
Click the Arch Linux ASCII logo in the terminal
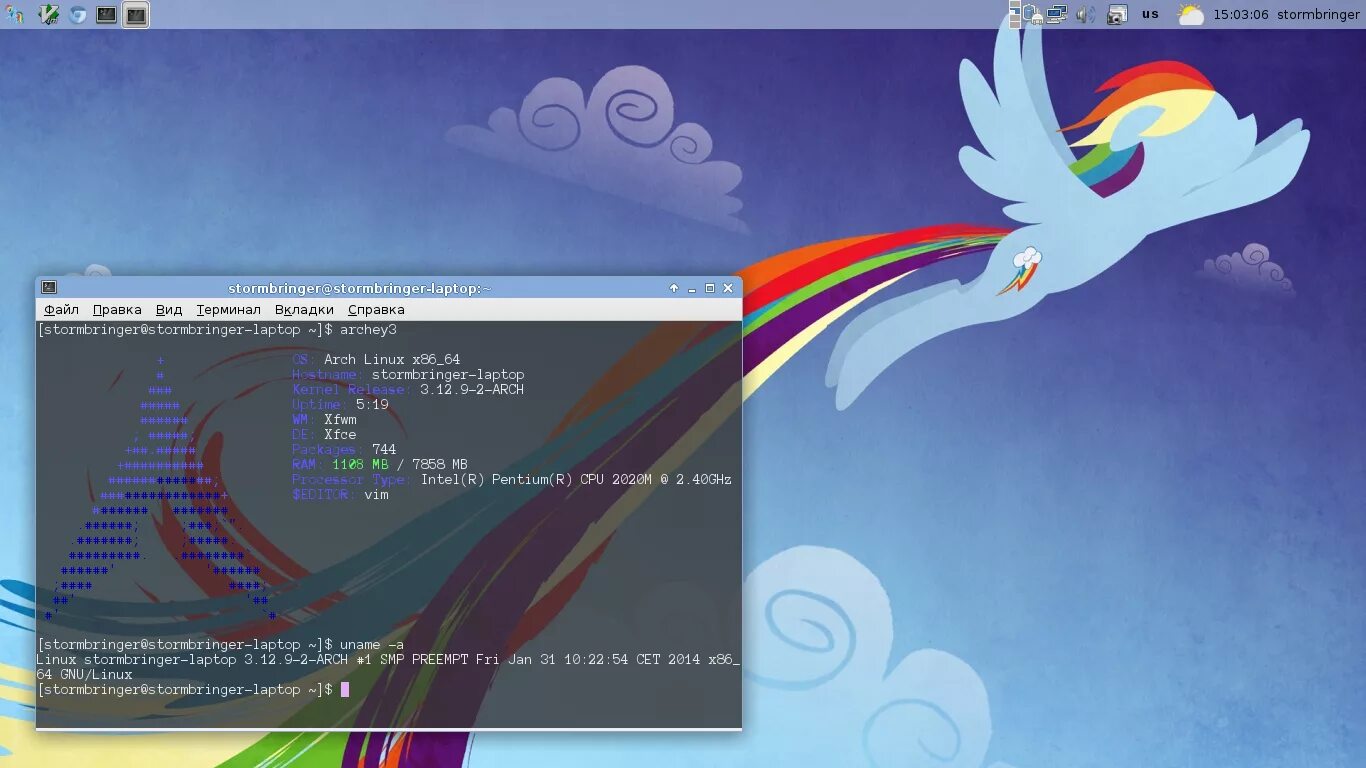(160, 487)
